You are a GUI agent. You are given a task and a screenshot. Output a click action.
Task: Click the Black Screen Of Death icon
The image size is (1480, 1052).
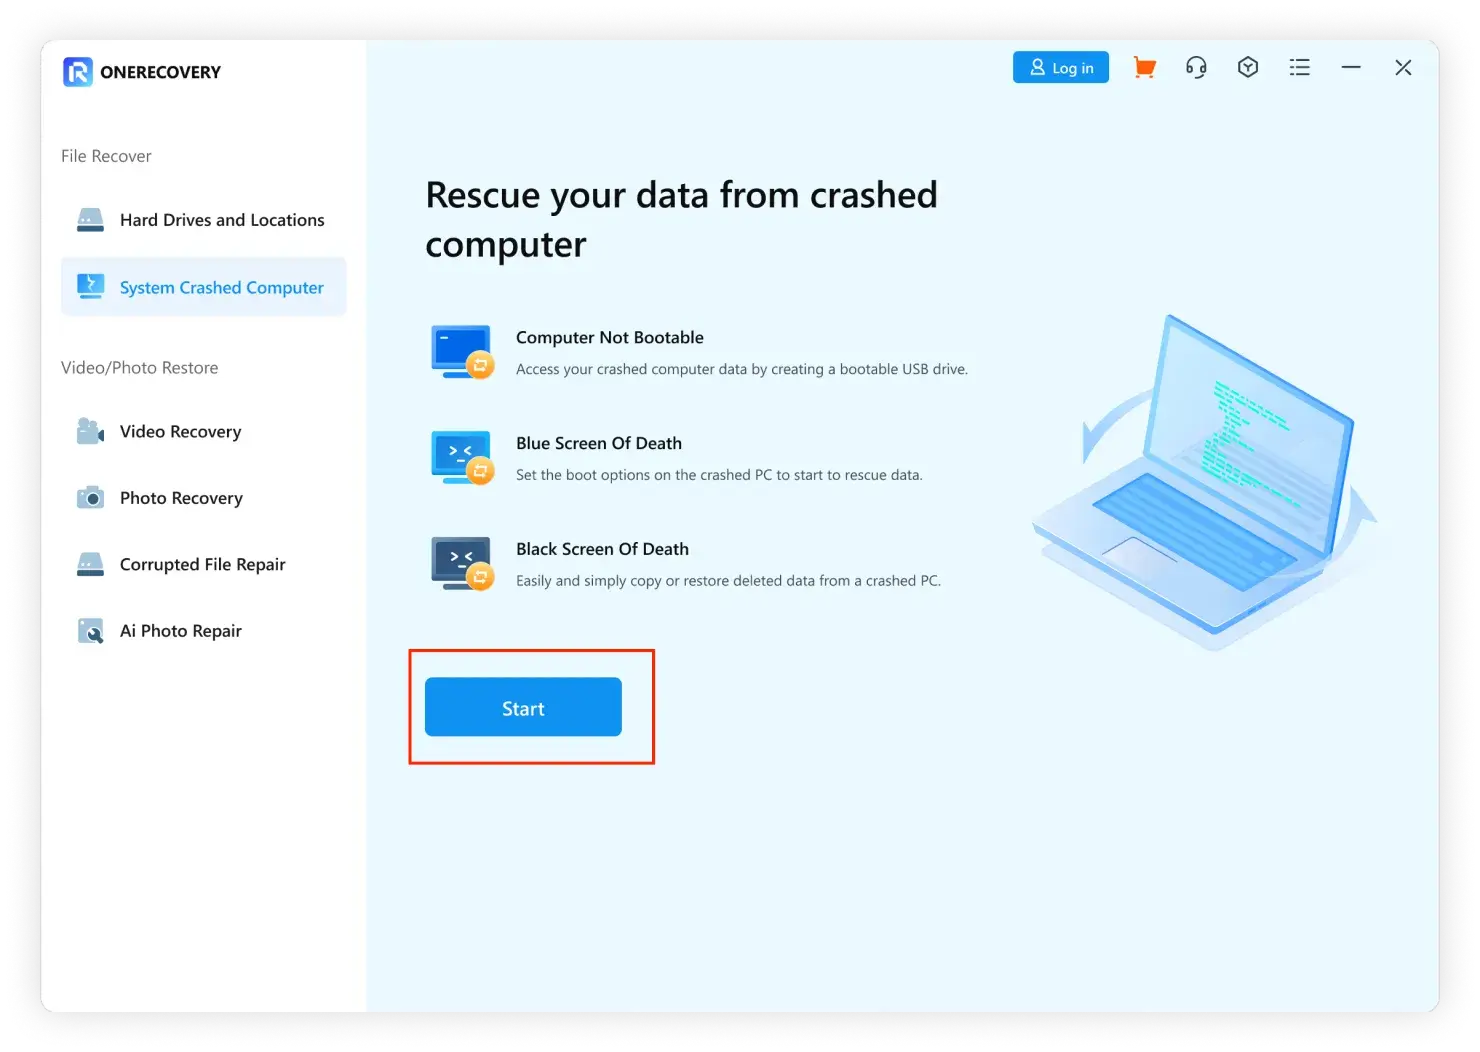tap(462, 563)
